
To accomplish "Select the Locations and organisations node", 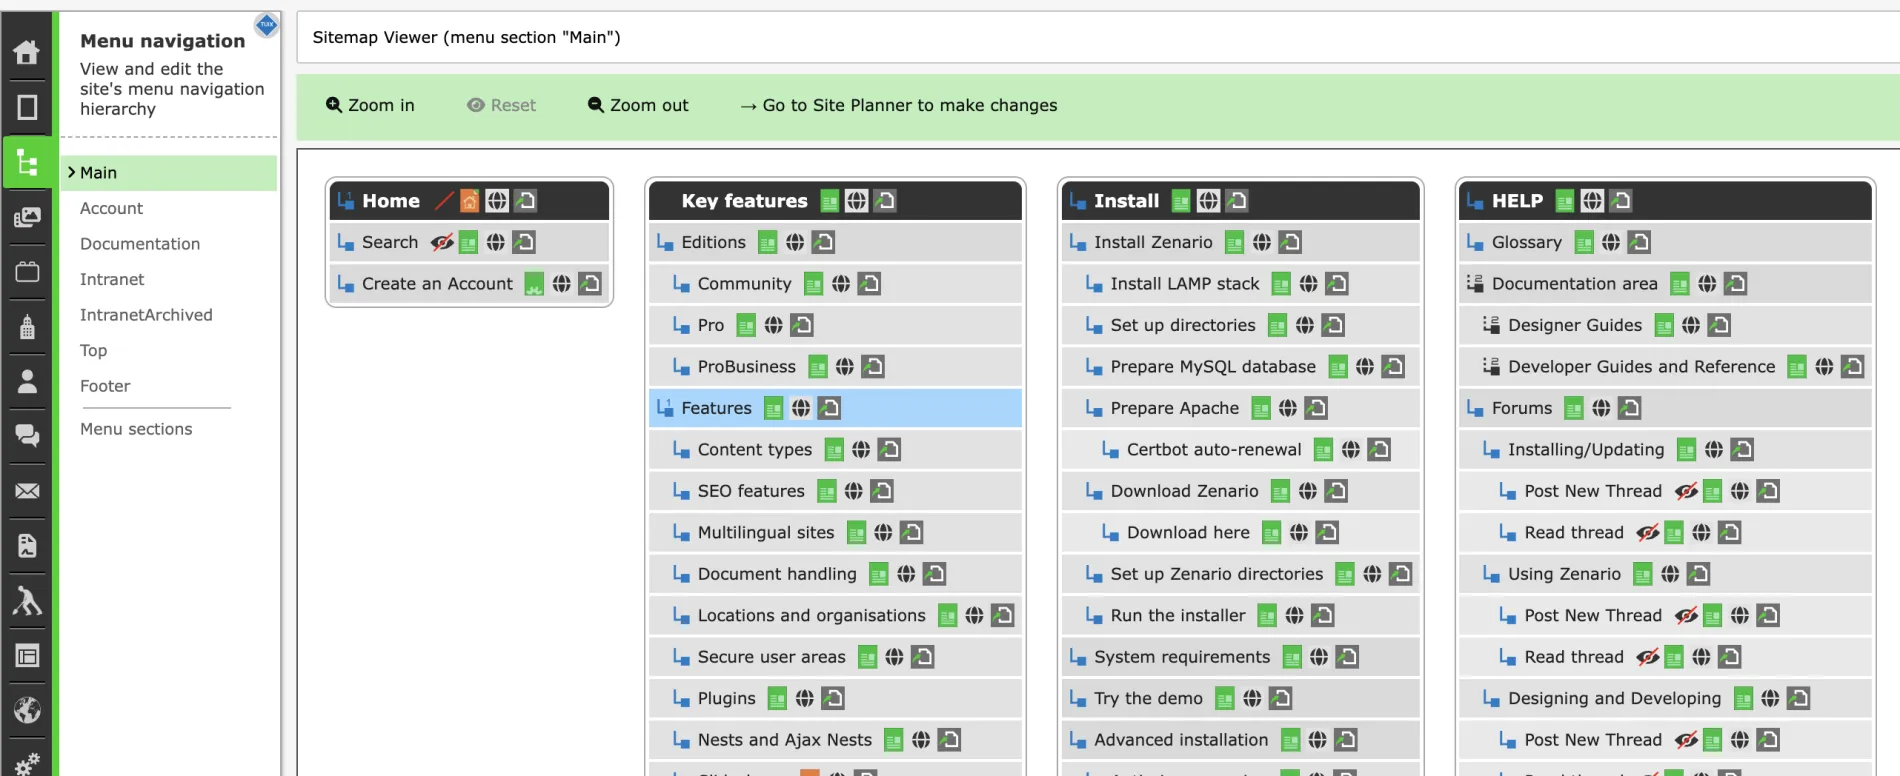I will click(x=812, y=616).
